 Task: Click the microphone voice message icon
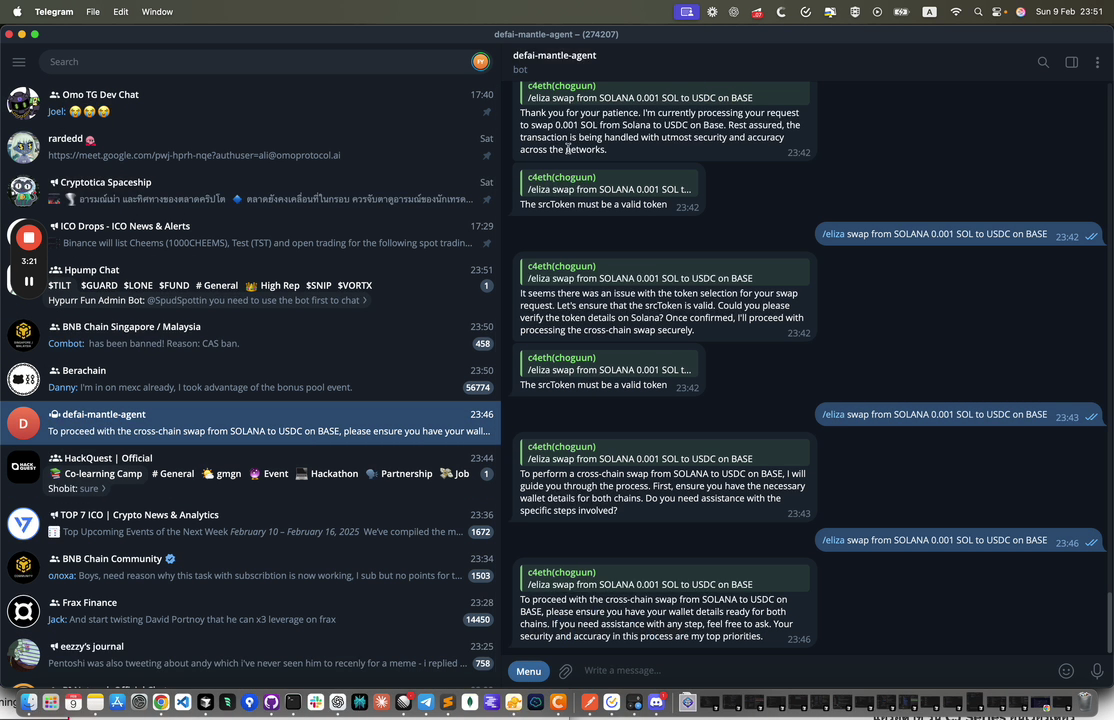coord(1097,670)
